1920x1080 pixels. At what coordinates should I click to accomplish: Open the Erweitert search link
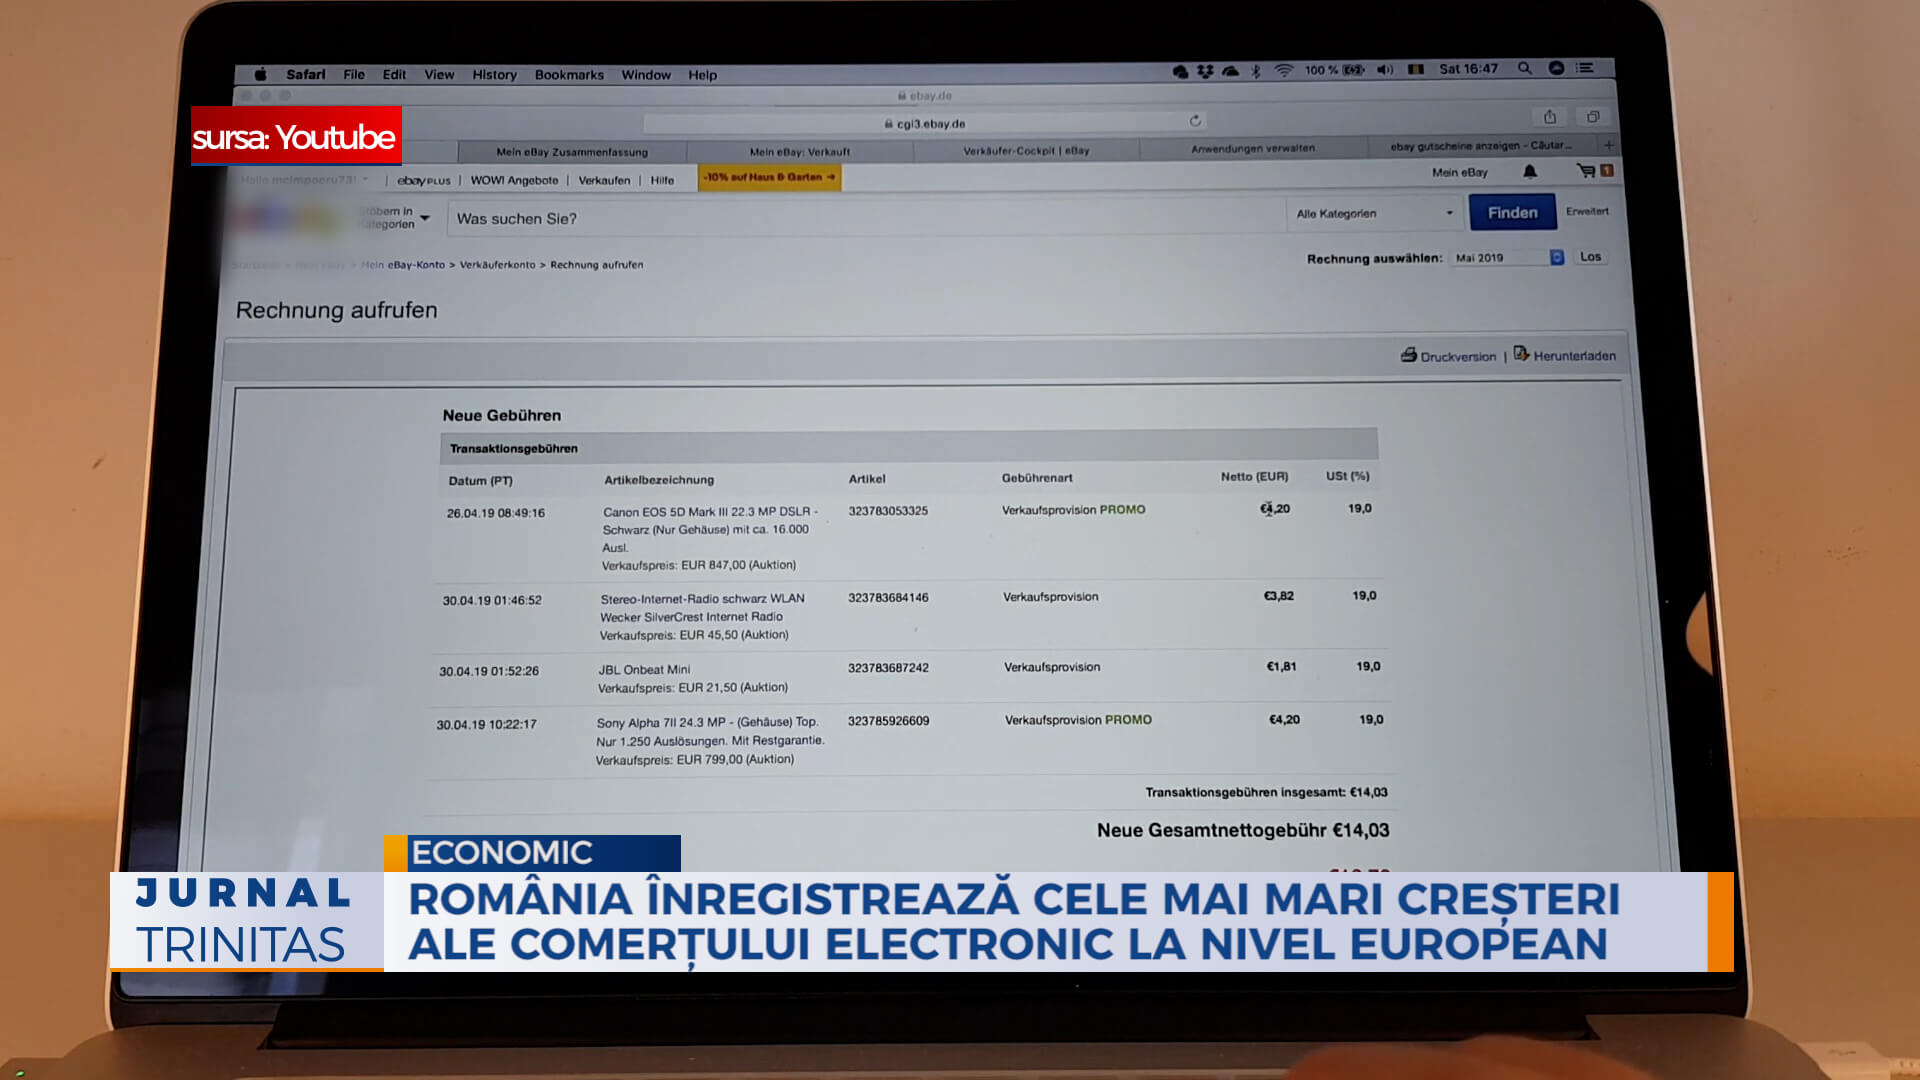coord(1587,211)
